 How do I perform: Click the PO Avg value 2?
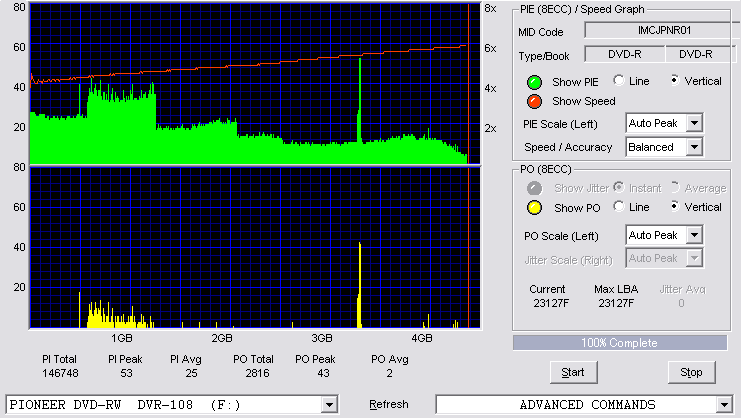pyautogui.click(x=389, y=373)
